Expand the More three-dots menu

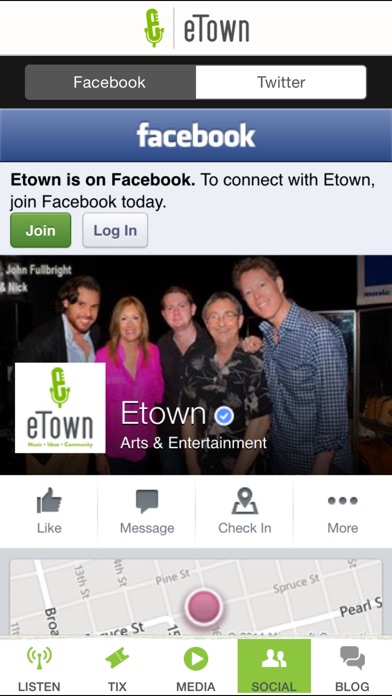[x=342, y=501]
